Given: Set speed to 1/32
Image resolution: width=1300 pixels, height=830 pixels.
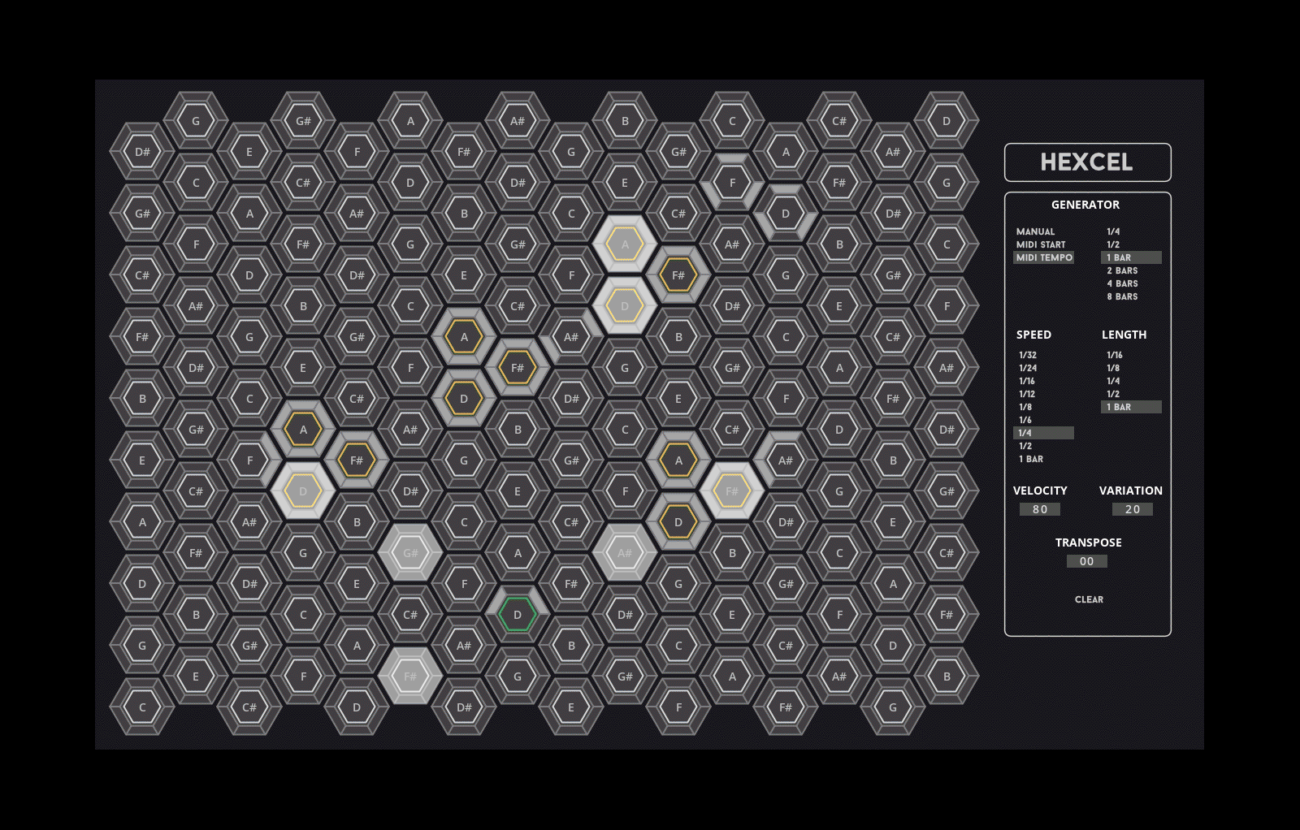Looking at the screenshot, I should [1027, 355].
